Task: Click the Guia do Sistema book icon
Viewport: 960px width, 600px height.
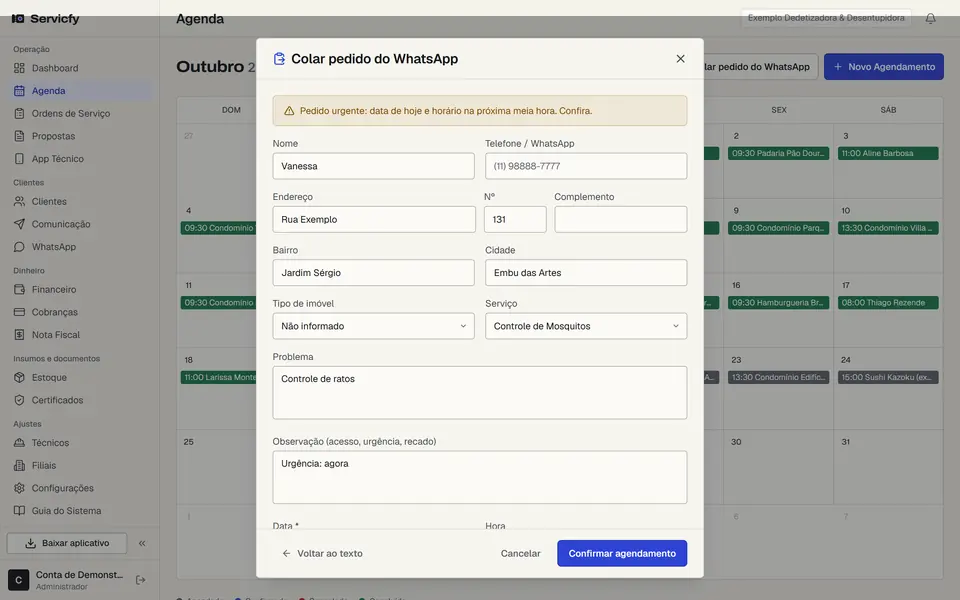Action: [x=20, y=511]
